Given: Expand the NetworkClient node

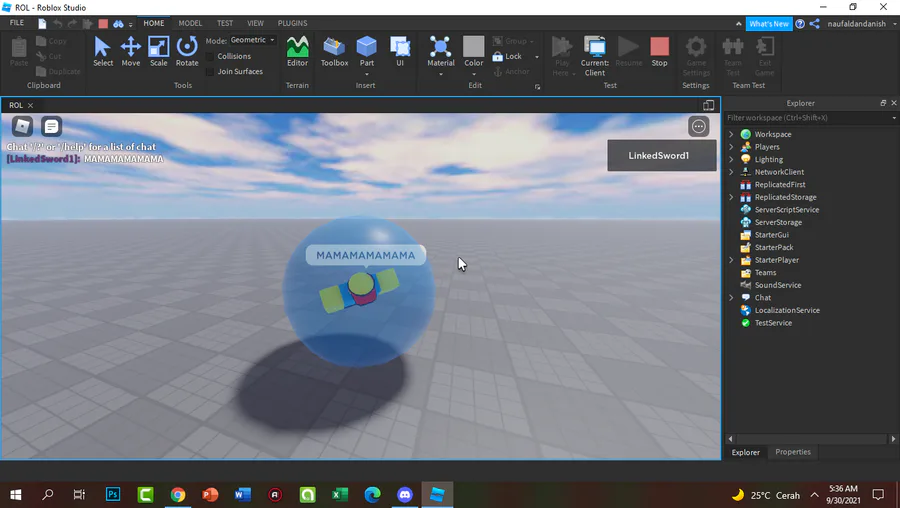Looking at the screenshot, I should tap(731, 172).
